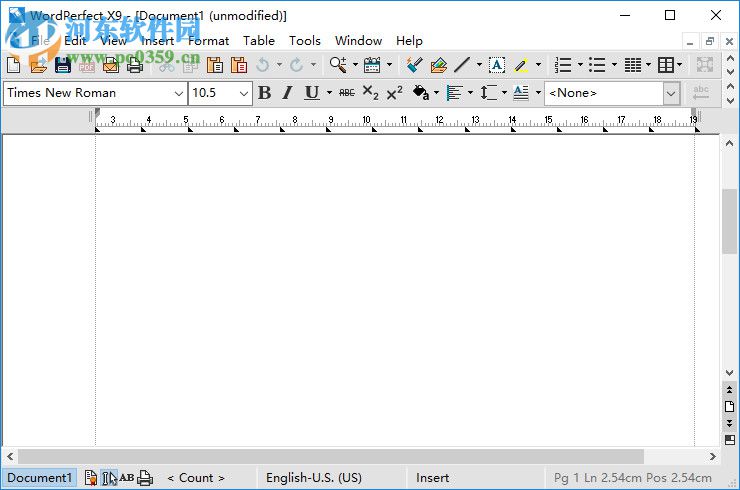Save document with floppy disk icon
Screen dimensions: 740x490
point(63,65)
